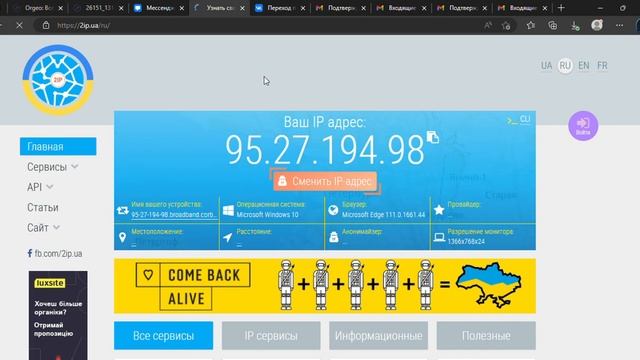640x360 pixels.
Task: Open site information lock icon
Action: (46, 25)
